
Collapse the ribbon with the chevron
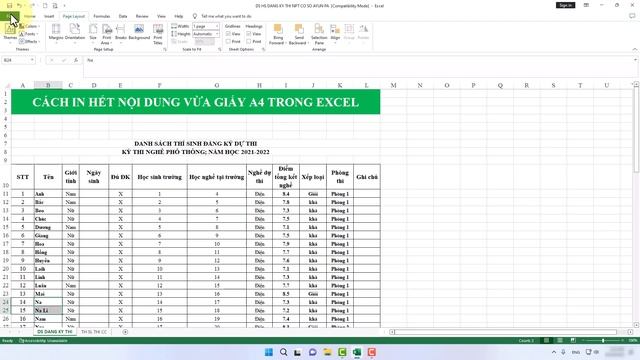point(635,49)
